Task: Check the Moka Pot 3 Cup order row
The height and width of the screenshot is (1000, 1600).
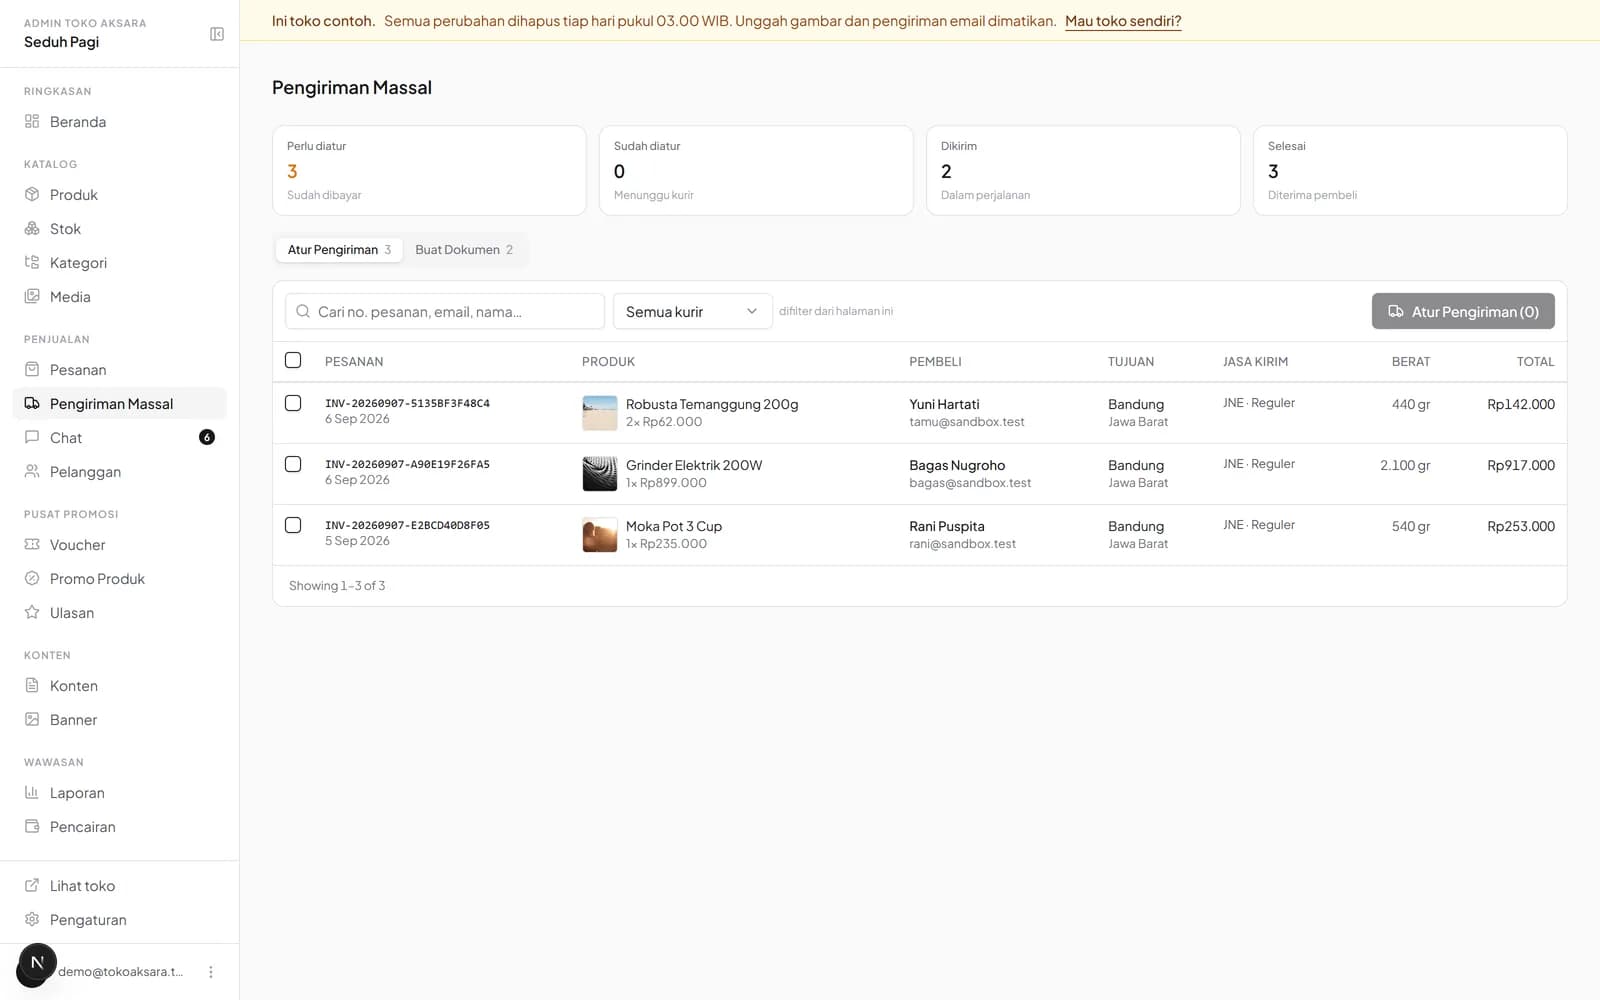Action: click(x=293, y=525)
